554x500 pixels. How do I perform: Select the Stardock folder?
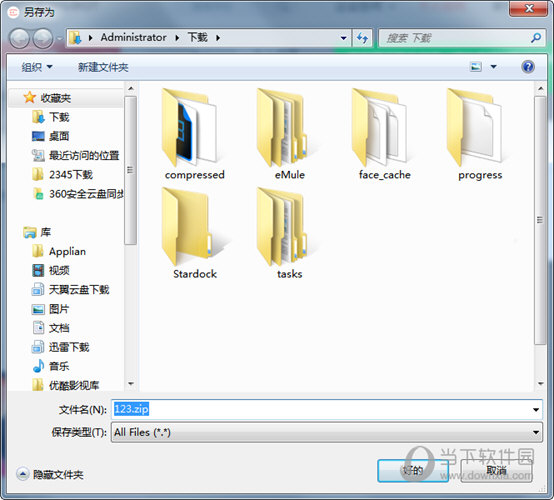tap(195, 234)
